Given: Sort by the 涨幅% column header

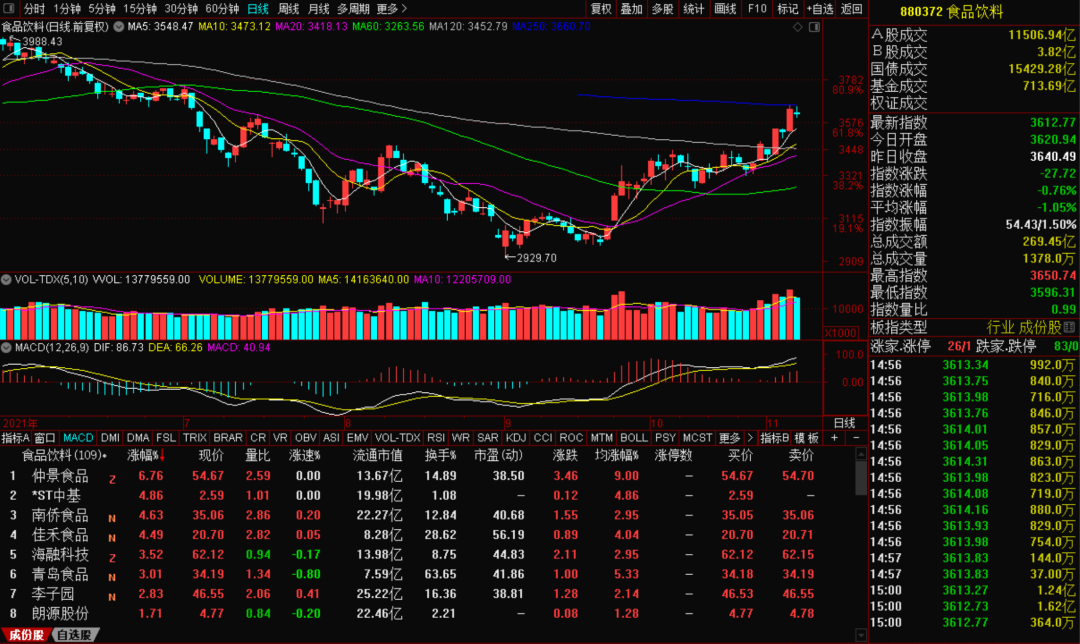Looking at the screenshot, I should click(x=146, y=456).
